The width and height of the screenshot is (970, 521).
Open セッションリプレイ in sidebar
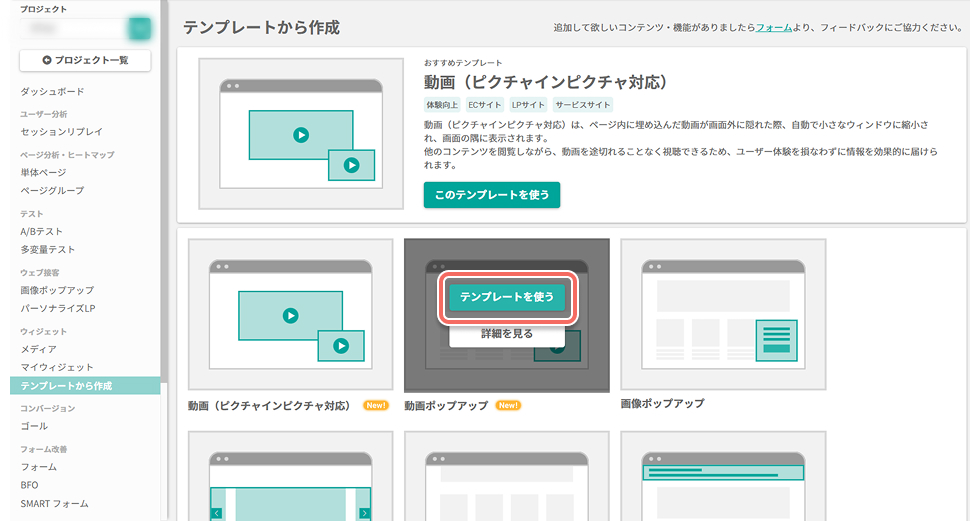pyautogui.click(x=62, y=132)
